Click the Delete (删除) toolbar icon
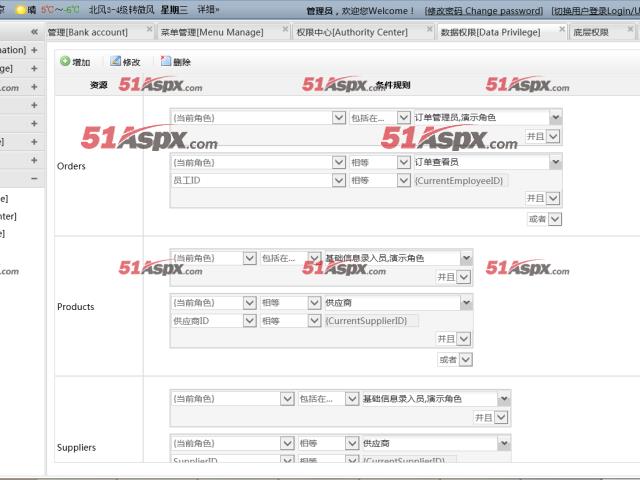This screenshot has width=640, height=480. [166, 62]
